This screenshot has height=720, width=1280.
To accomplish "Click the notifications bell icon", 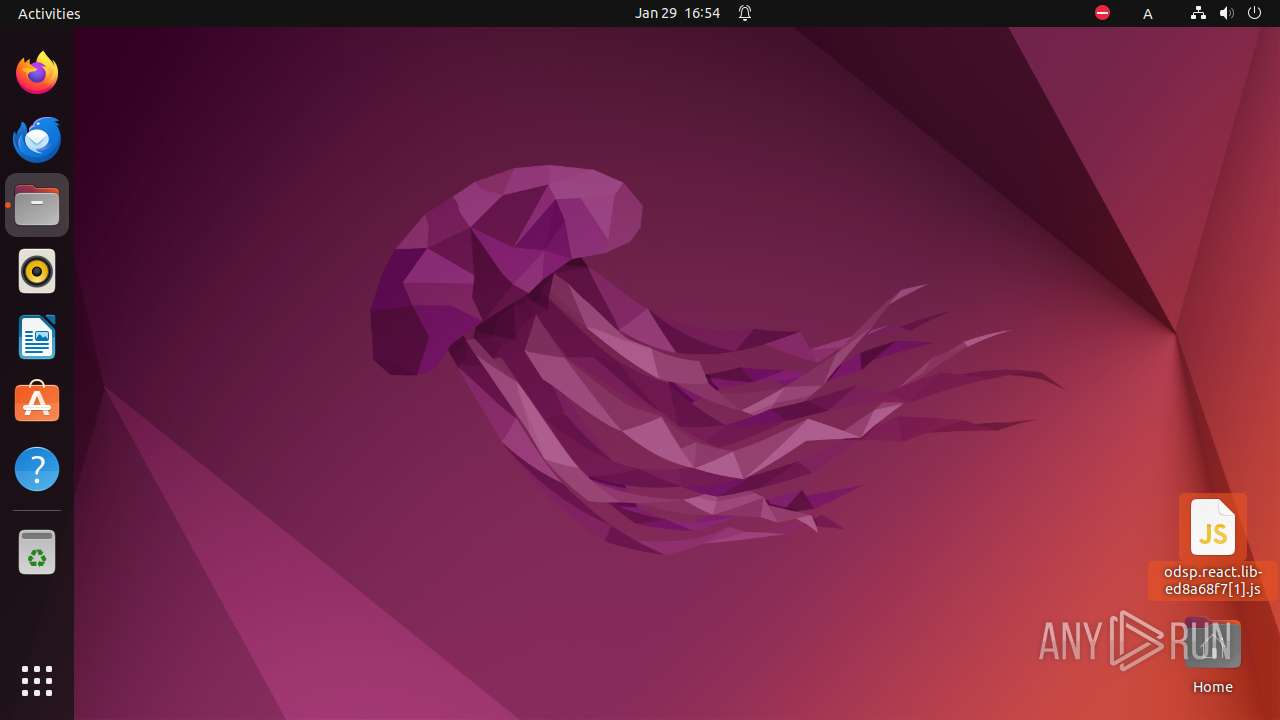I will coord(745,13).
